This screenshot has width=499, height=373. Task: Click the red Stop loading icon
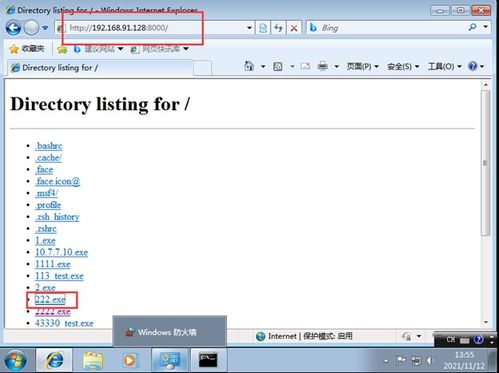click(x=294, y=28)
